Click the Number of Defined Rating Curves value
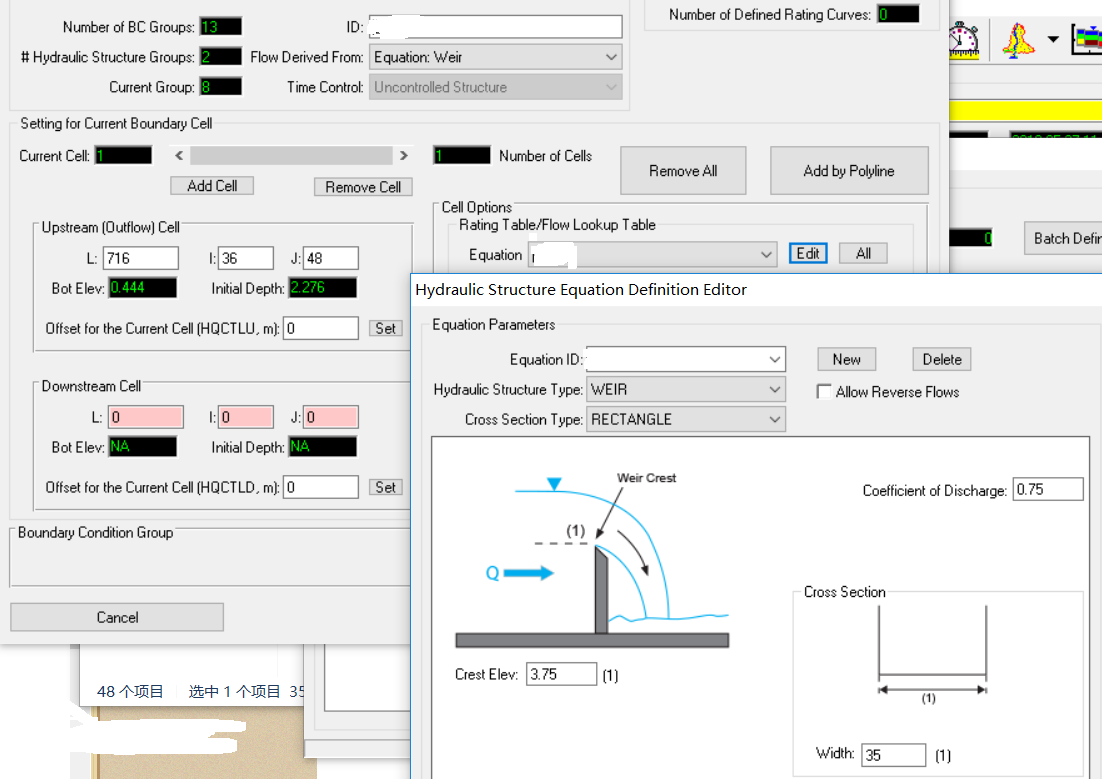Screen dimensions: 1102x779 898,14
